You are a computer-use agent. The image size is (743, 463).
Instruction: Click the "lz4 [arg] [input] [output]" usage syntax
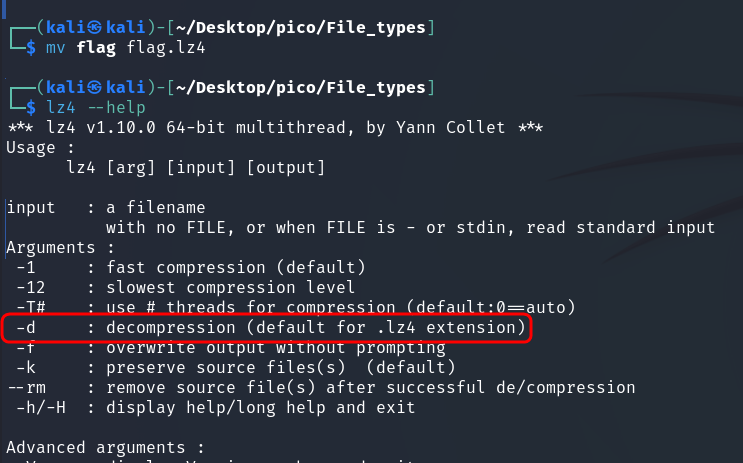point(195,167)
